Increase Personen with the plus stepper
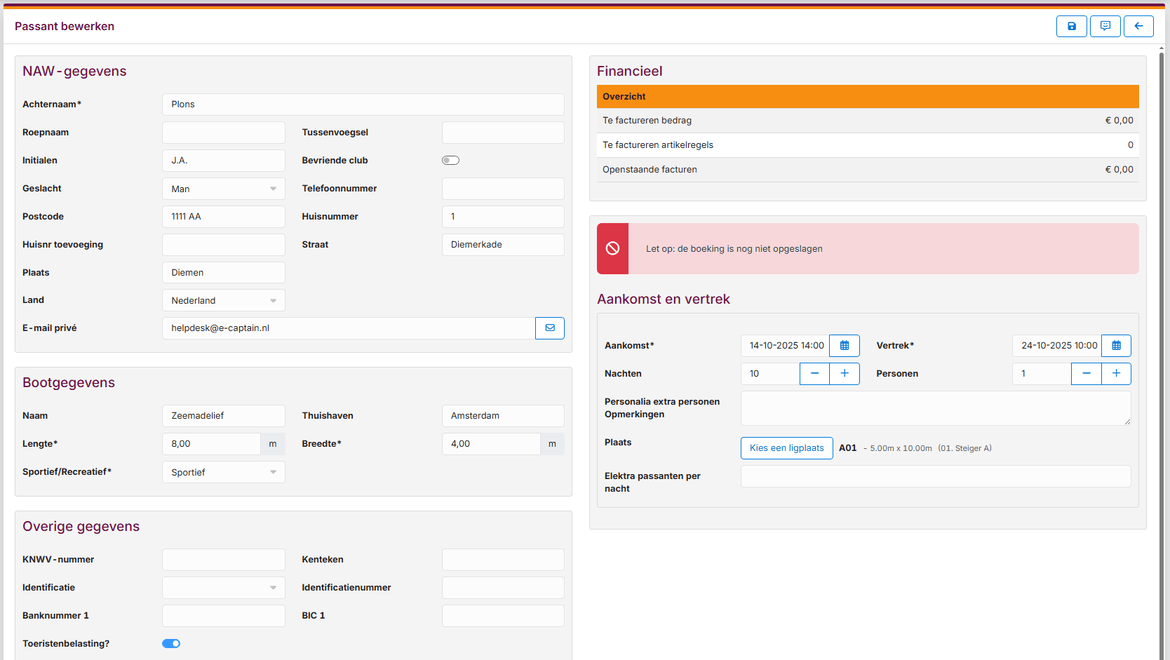 (1117, 373)
